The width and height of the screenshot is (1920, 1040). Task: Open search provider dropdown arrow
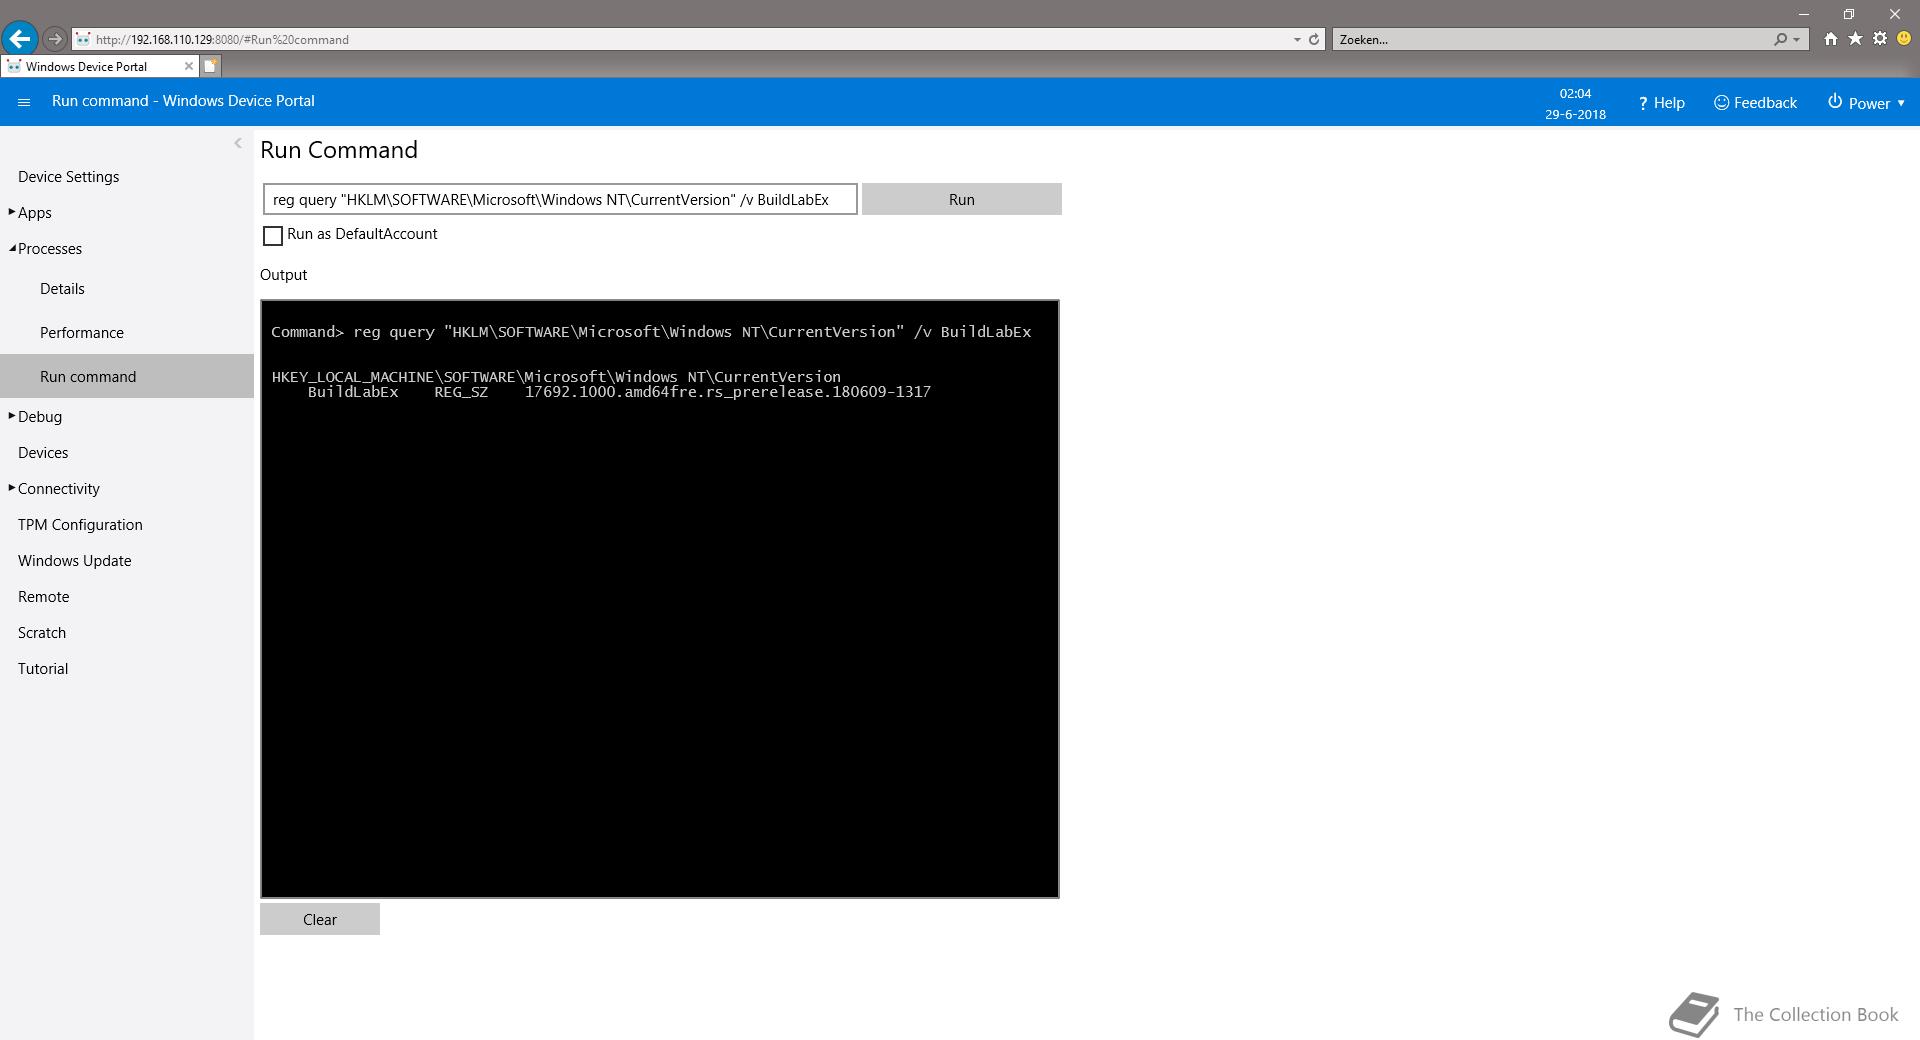[x=1797, y=40]
